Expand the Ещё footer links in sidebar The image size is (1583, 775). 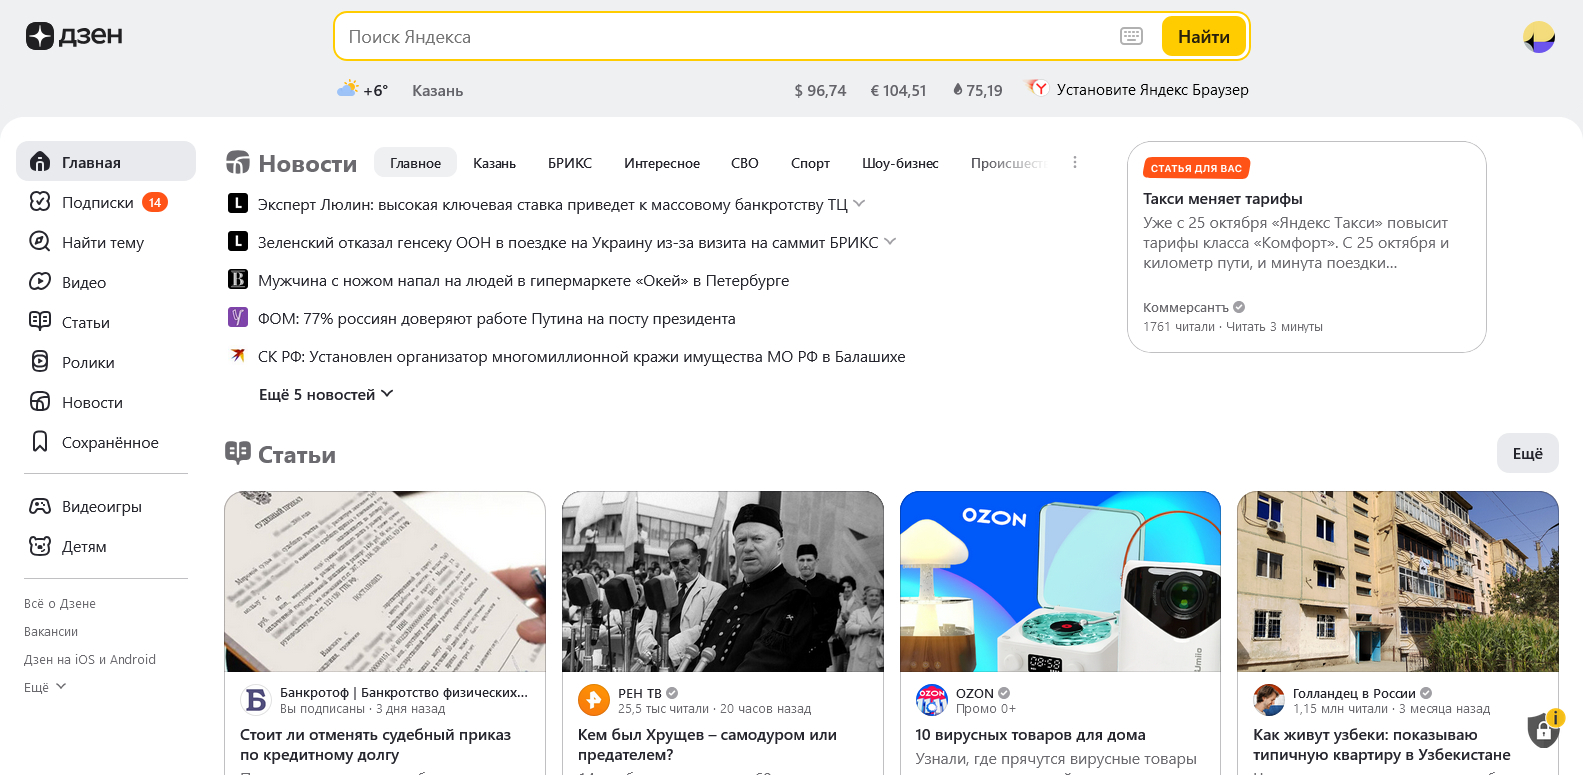pyautogui.click(x=45, y=687)
